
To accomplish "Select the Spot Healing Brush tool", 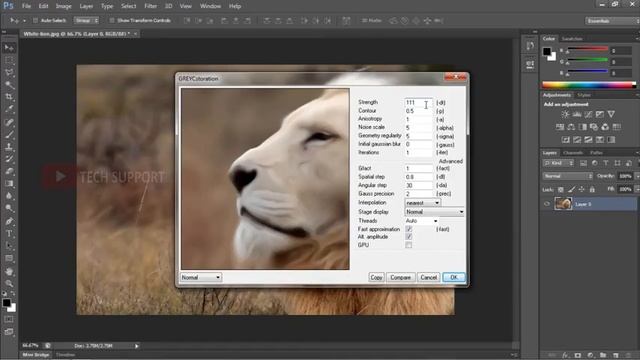I will click(x=9, y=122).
